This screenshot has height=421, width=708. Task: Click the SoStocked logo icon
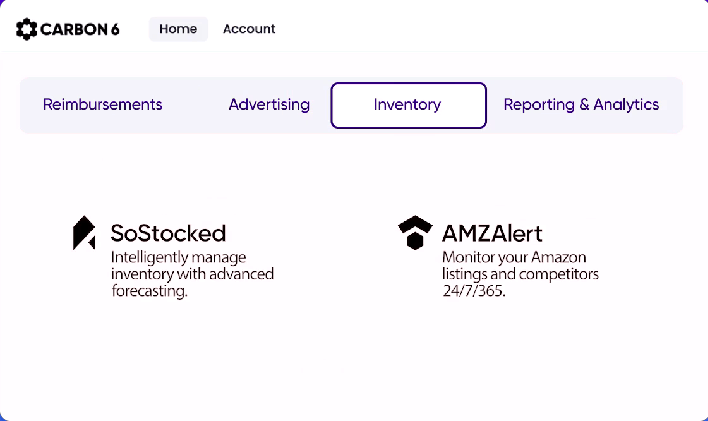[84, 232]
